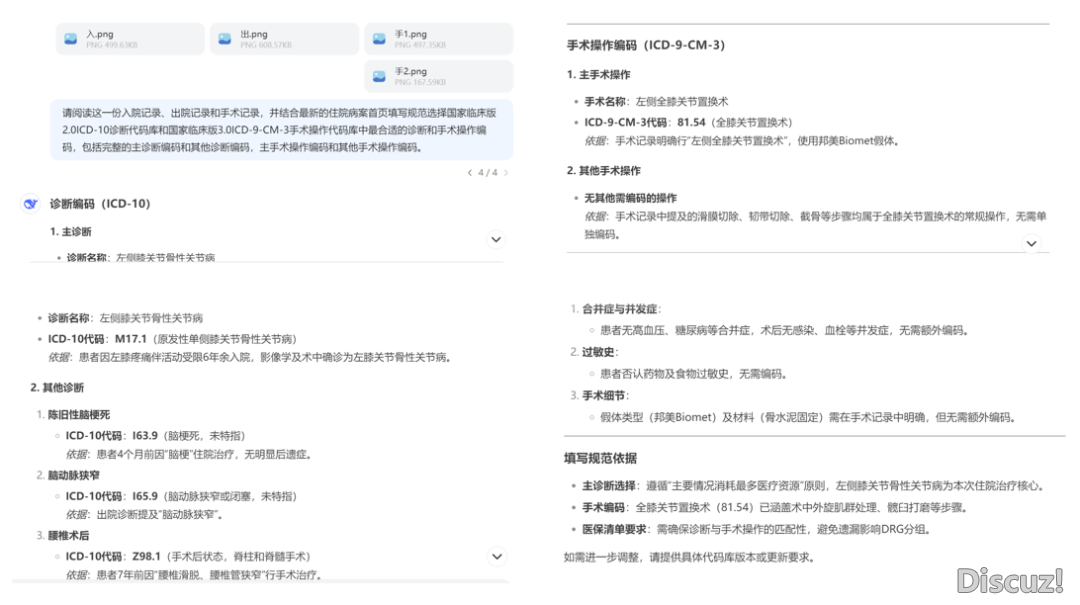Go to next response version arrow
Image resolution: width=1080 pixels, height=605 pixels.
pyautogui.click(x=506, y=173)
